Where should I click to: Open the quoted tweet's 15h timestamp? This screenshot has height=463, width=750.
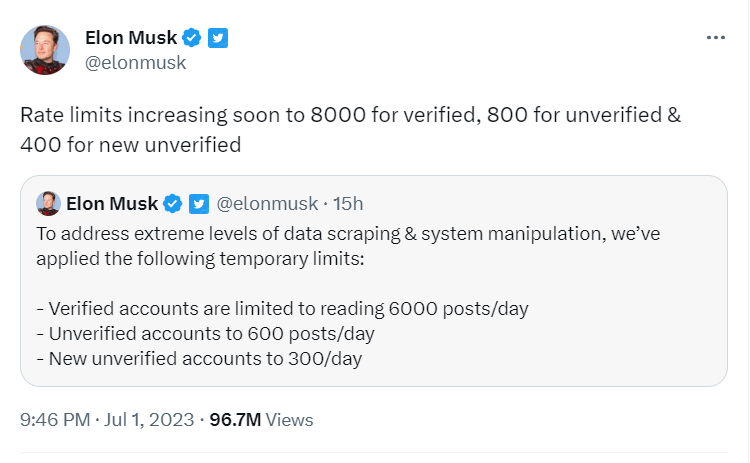pos(348,204)
